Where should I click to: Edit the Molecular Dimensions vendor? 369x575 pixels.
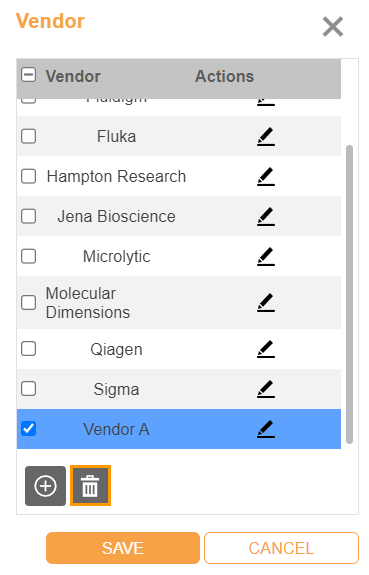coord(266,303)
